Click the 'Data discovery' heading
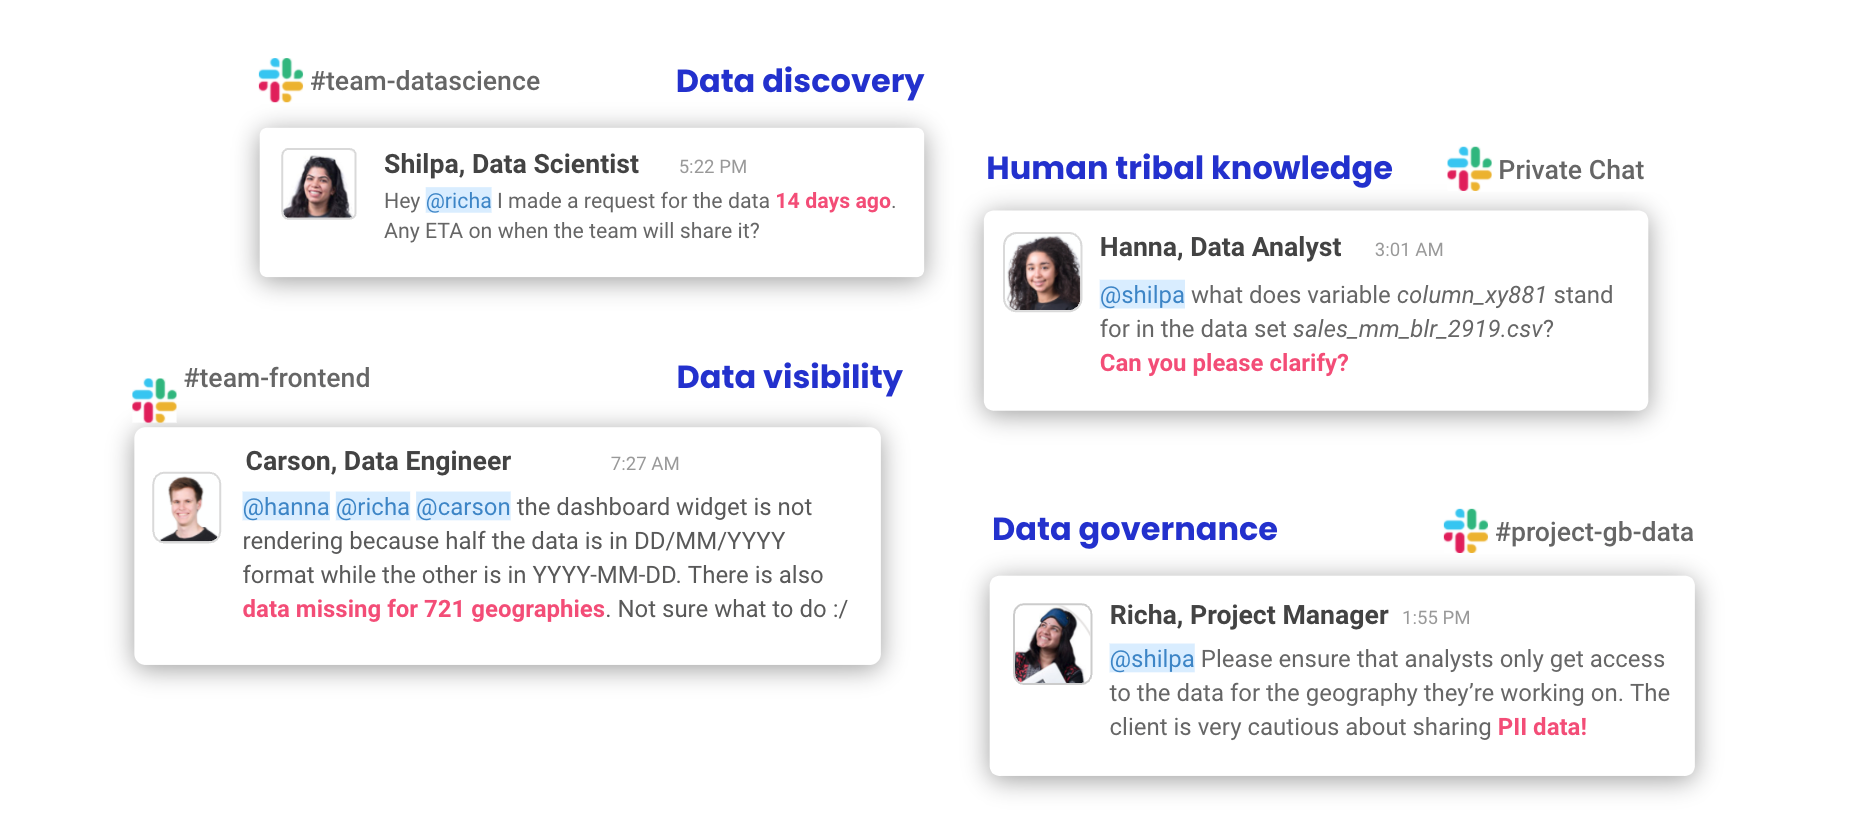The width and height of the screenshot is (1872, 830). click(799, 81)
